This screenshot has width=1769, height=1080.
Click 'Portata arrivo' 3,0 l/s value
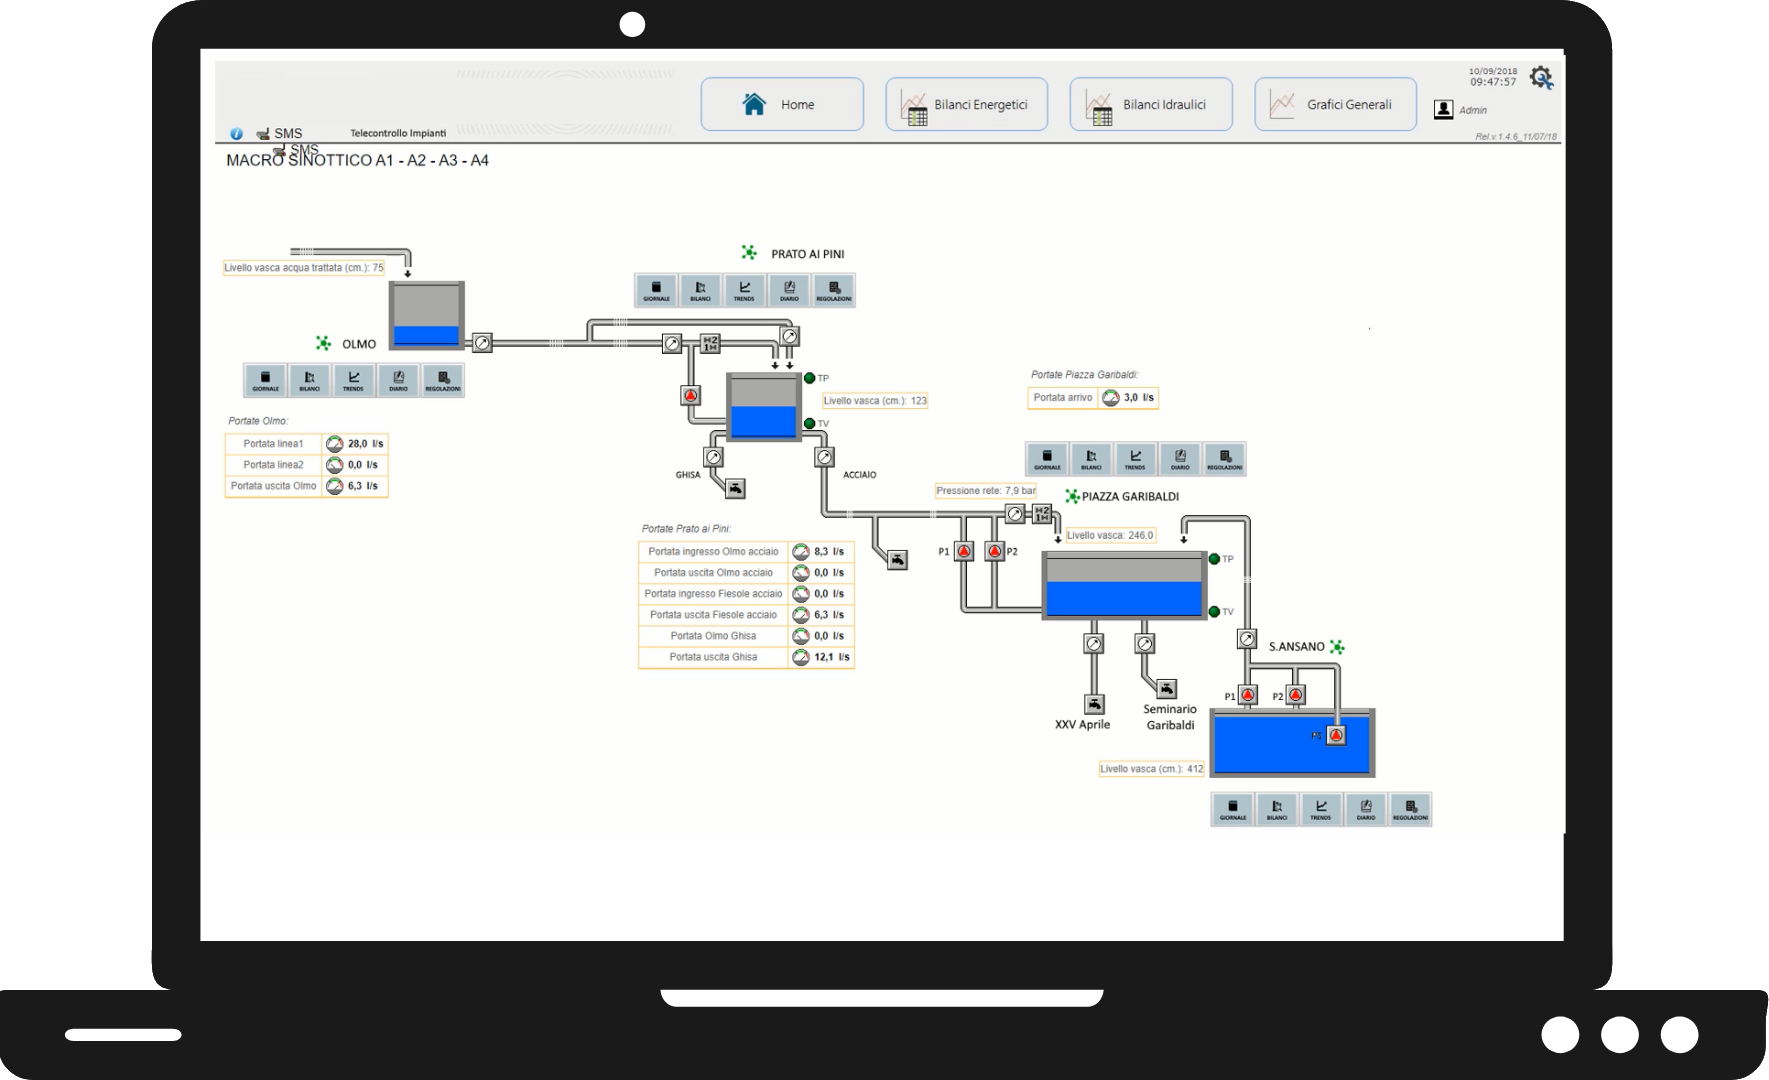click(1138, 398)
